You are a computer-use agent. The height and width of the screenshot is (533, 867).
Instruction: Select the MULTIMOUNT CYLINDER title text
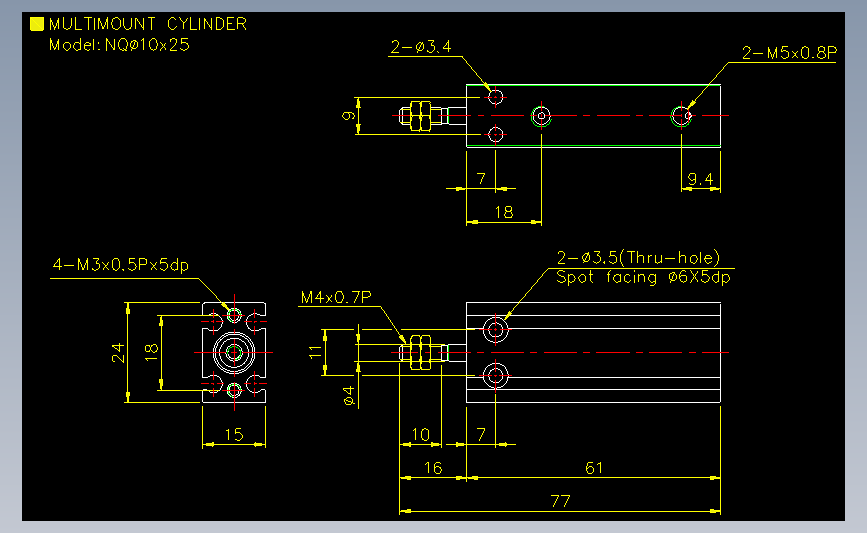[x=148, y=24]
